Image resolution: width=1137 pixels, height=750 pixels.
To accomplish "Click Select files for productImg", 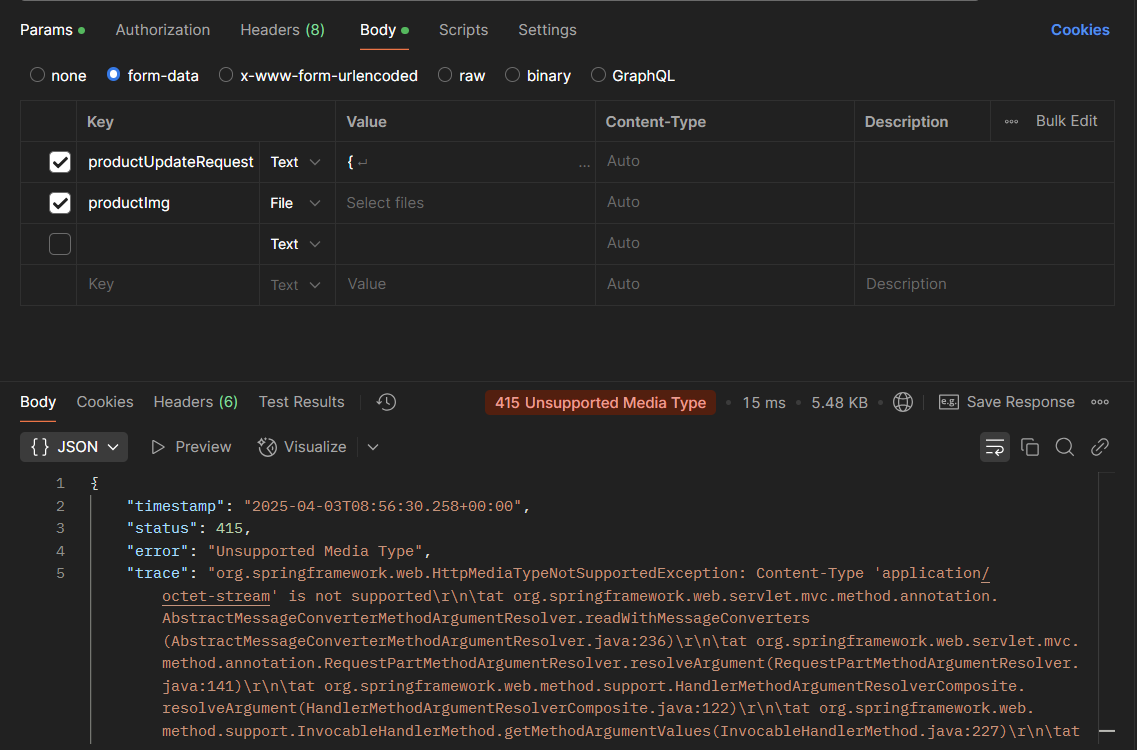I will pyautogui.click(x=385, y=203).
